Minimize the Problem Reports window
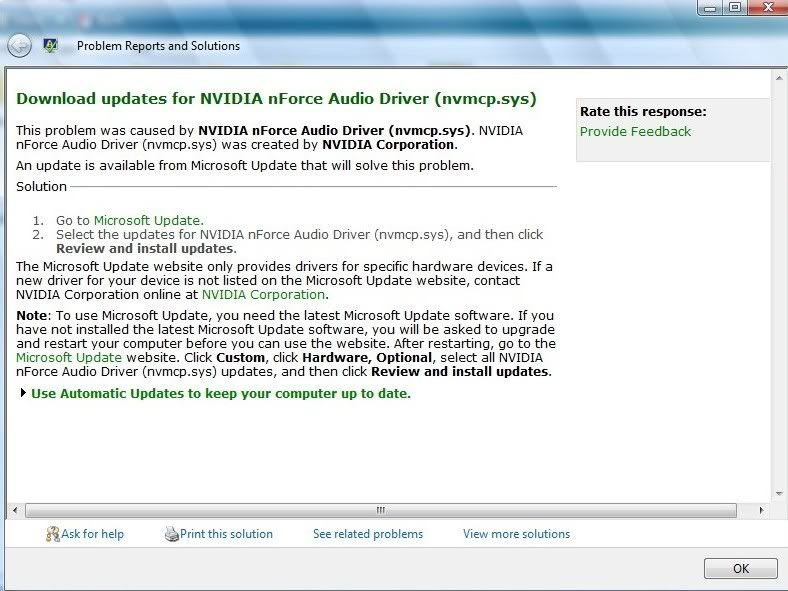This screenshot has width=788, height=591. pos(710,8)
